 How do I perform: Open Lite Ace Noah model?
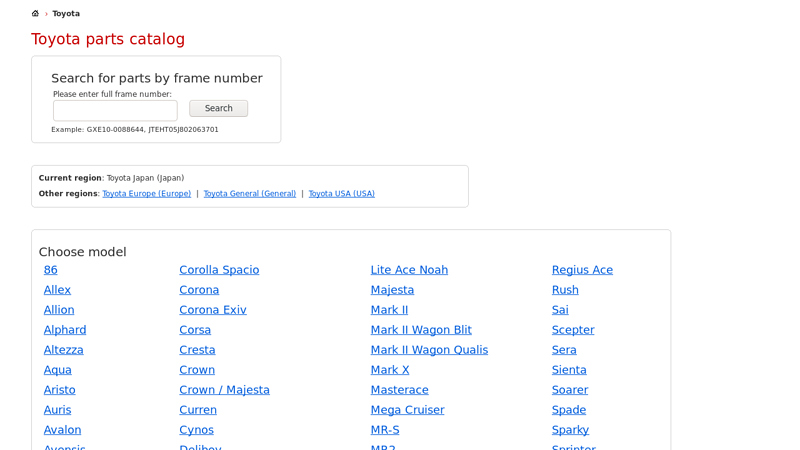(409, 270)
